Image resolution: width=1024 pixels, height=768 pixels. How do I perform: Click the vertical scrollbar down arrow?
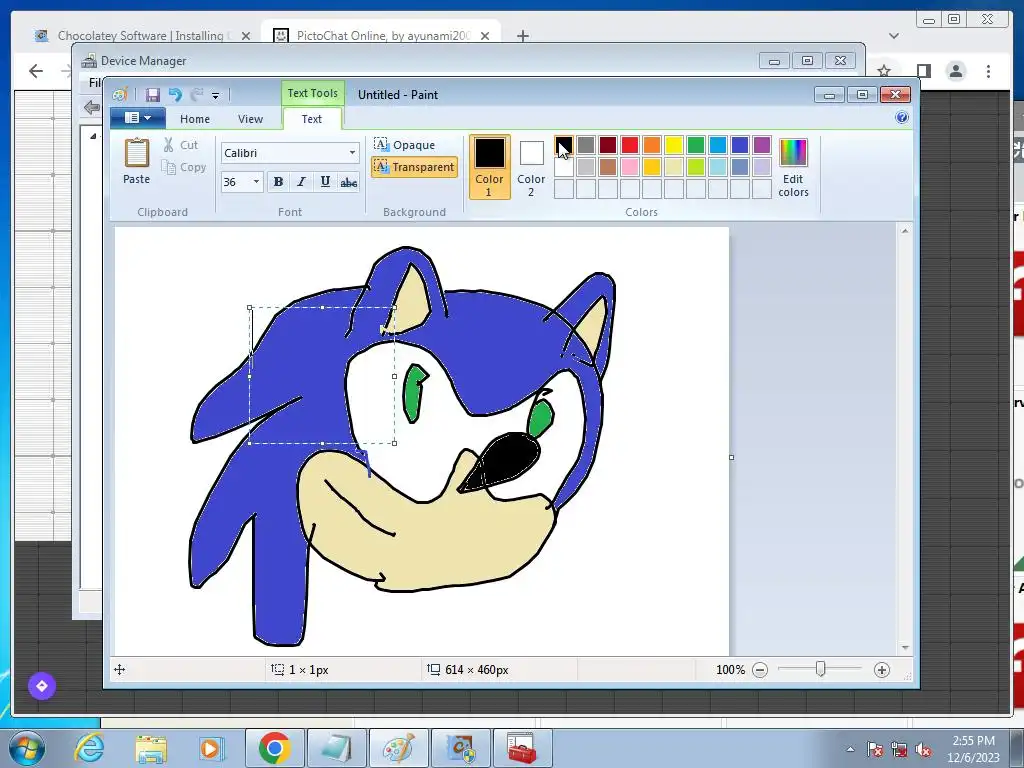point(904,647)
